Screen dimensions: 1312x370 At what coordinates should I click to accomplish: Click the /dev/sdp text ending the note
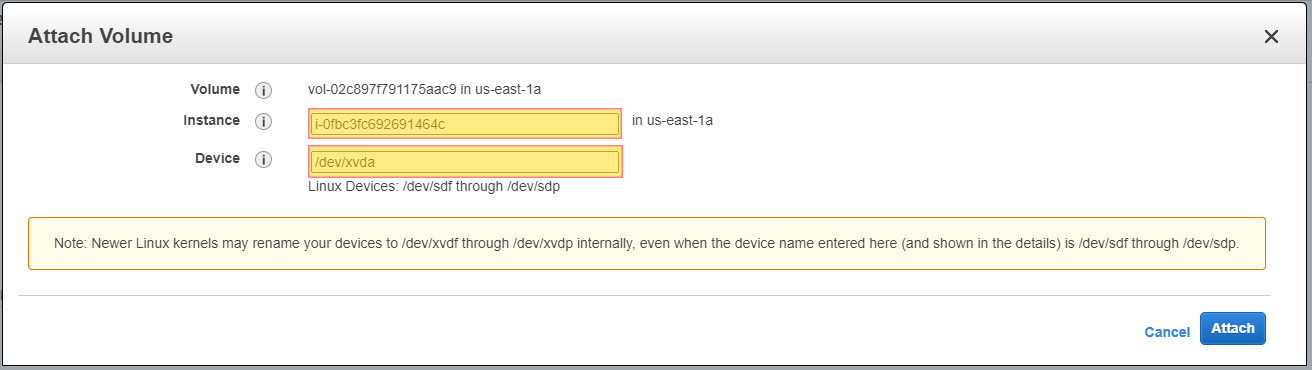point(1211,243)
